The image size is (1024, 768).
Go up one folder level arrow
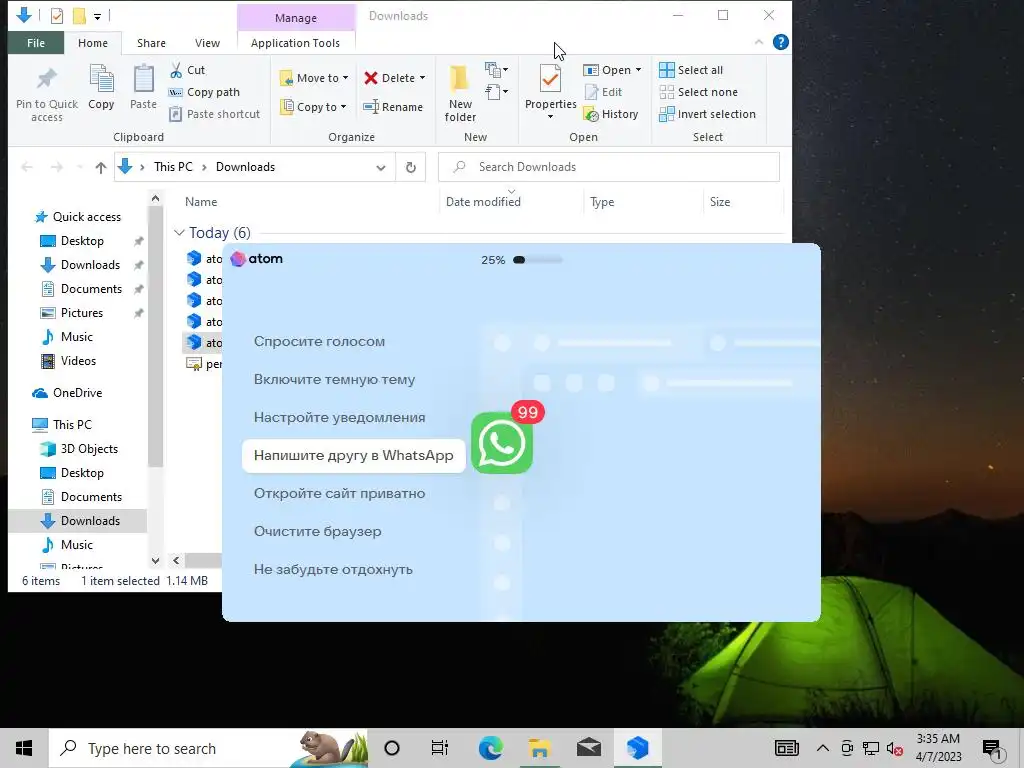point(101,167)
